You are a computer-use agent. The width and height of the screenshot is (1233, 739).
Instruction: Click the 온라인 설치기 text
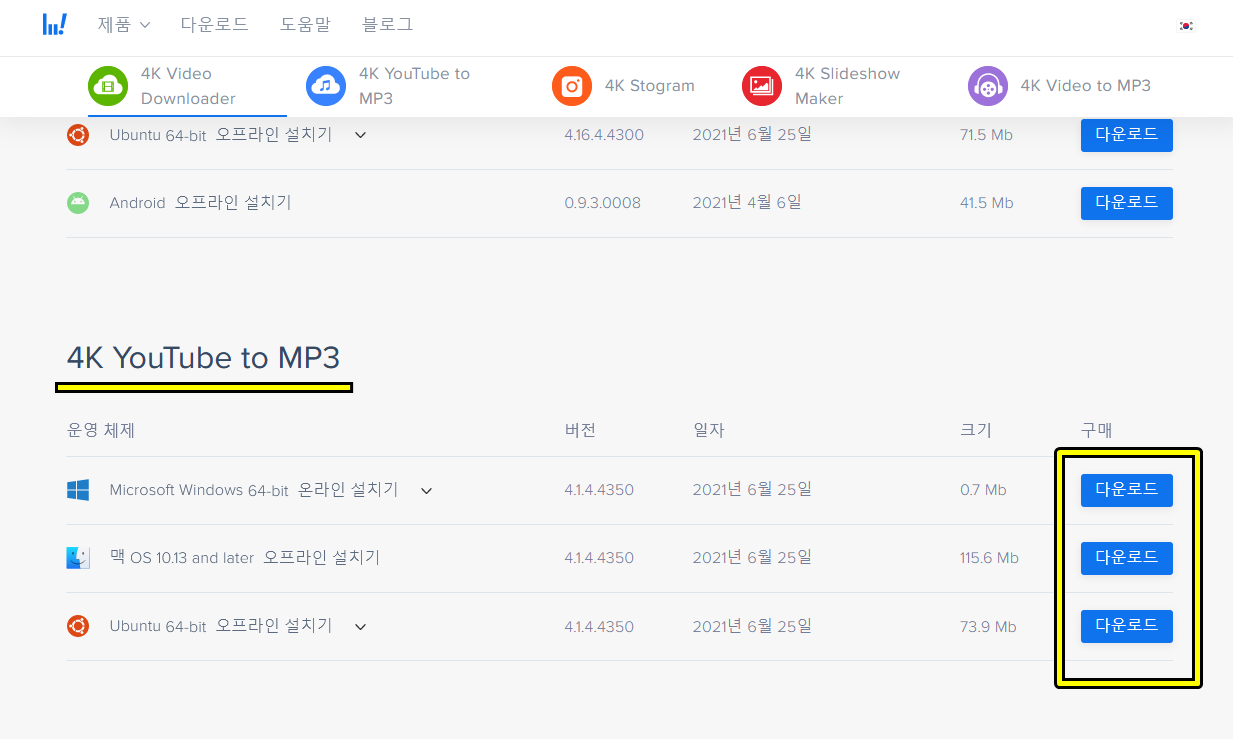pos(348,490)
